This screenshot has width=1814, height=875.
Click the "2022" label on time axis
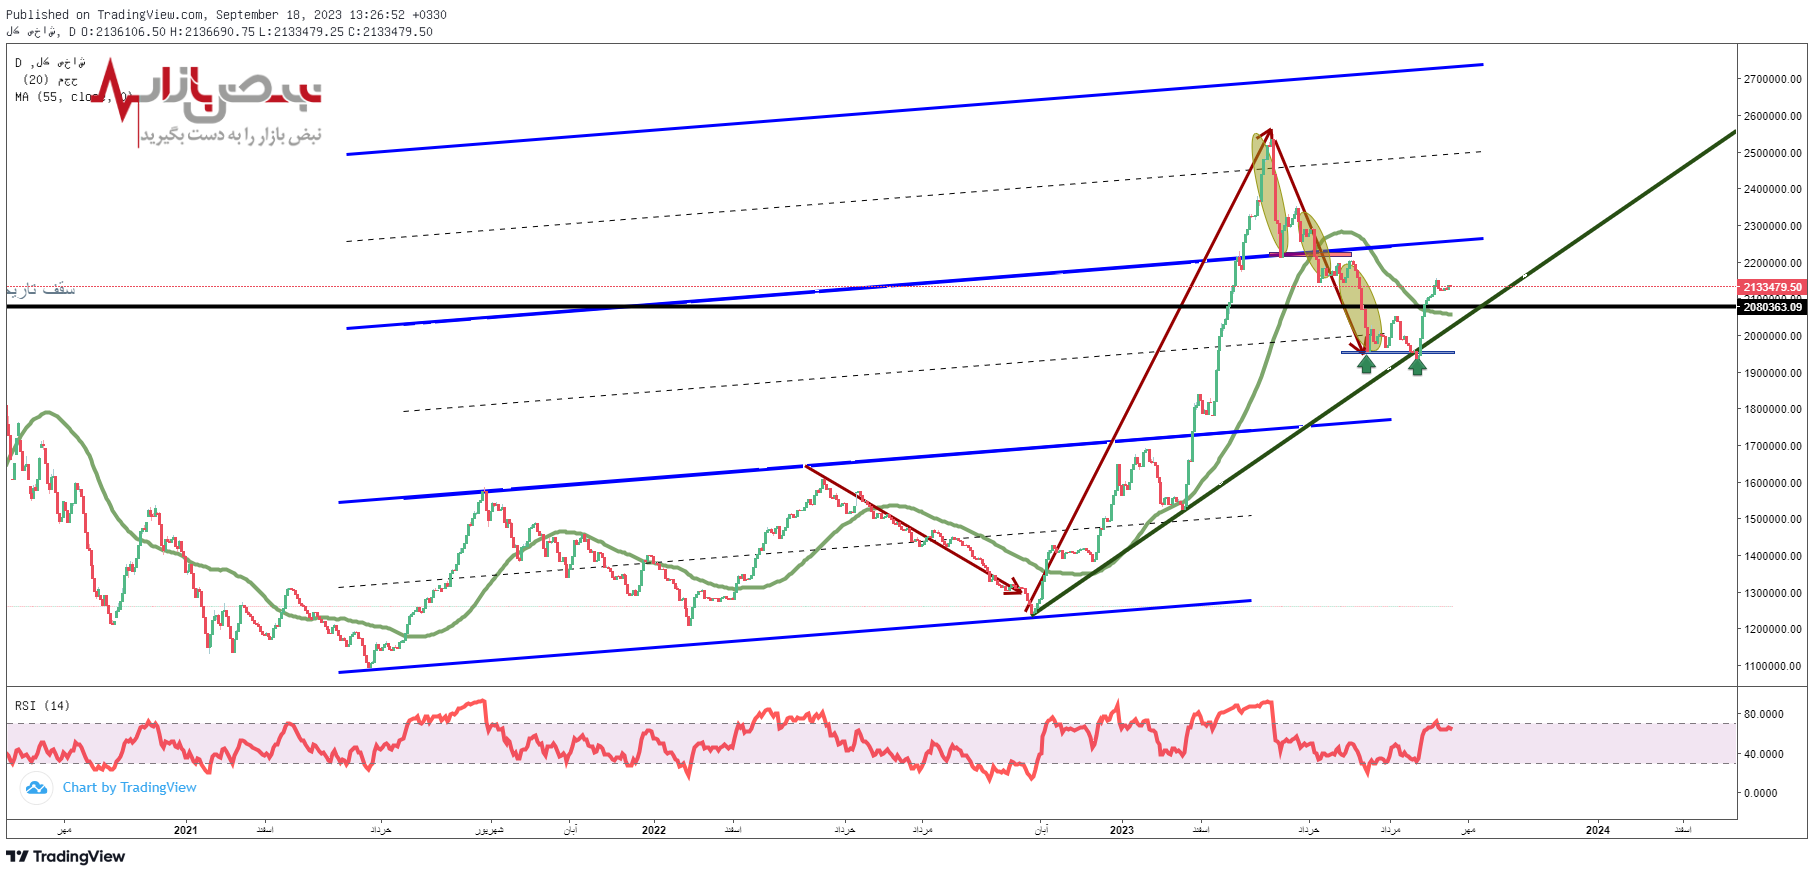point(654,830)
